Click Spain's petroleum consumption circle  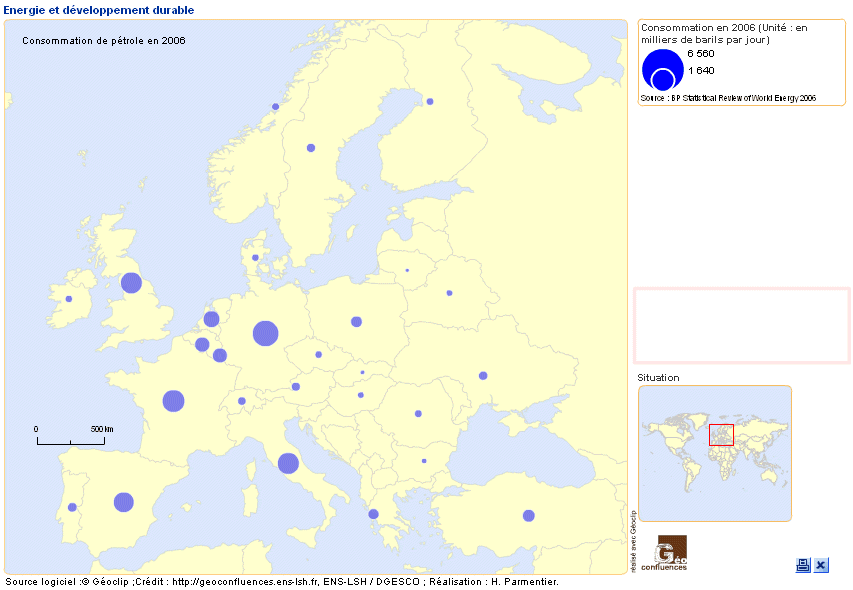click(x=124, y=500)
